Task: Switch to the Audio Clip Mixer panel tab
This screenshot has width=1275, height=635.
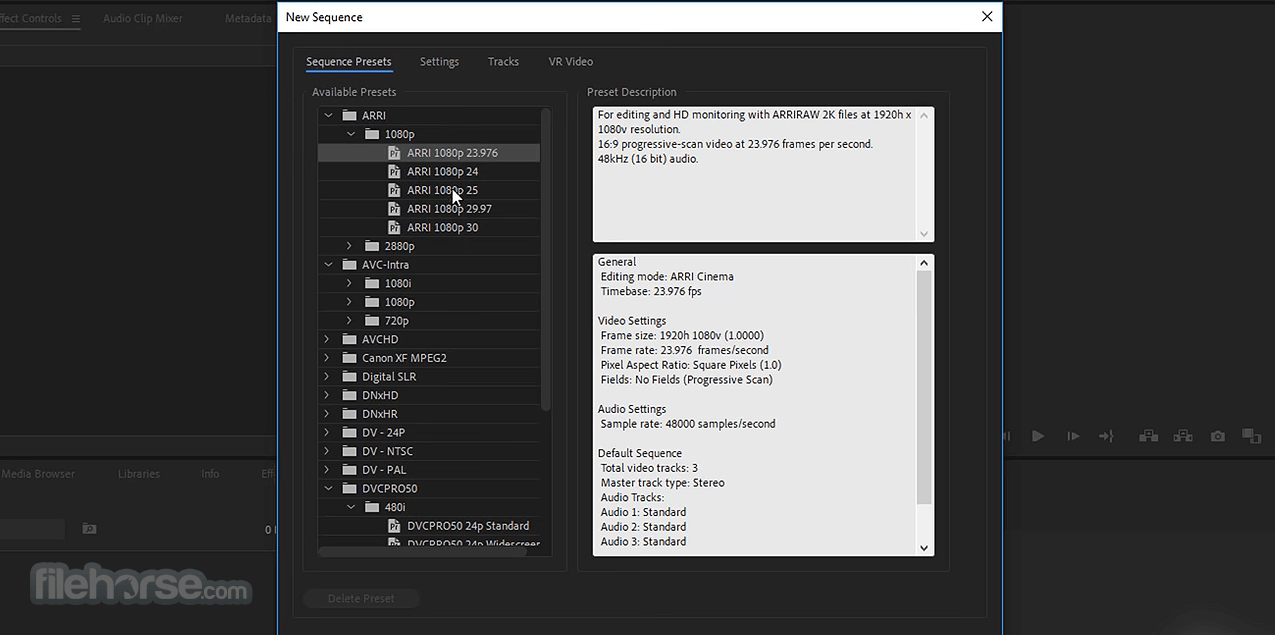Action: (x=143, y=19)
